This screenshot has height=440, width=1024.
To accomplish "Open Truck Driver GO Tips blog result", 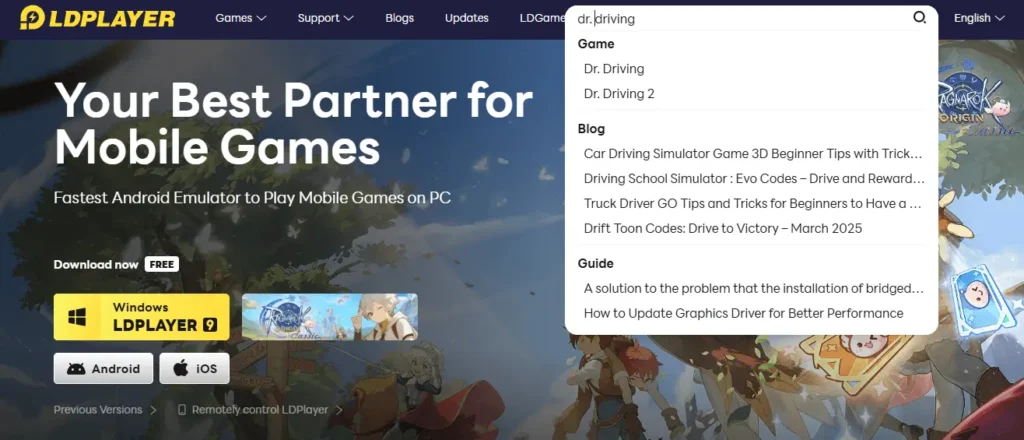I will click(753, 204).
